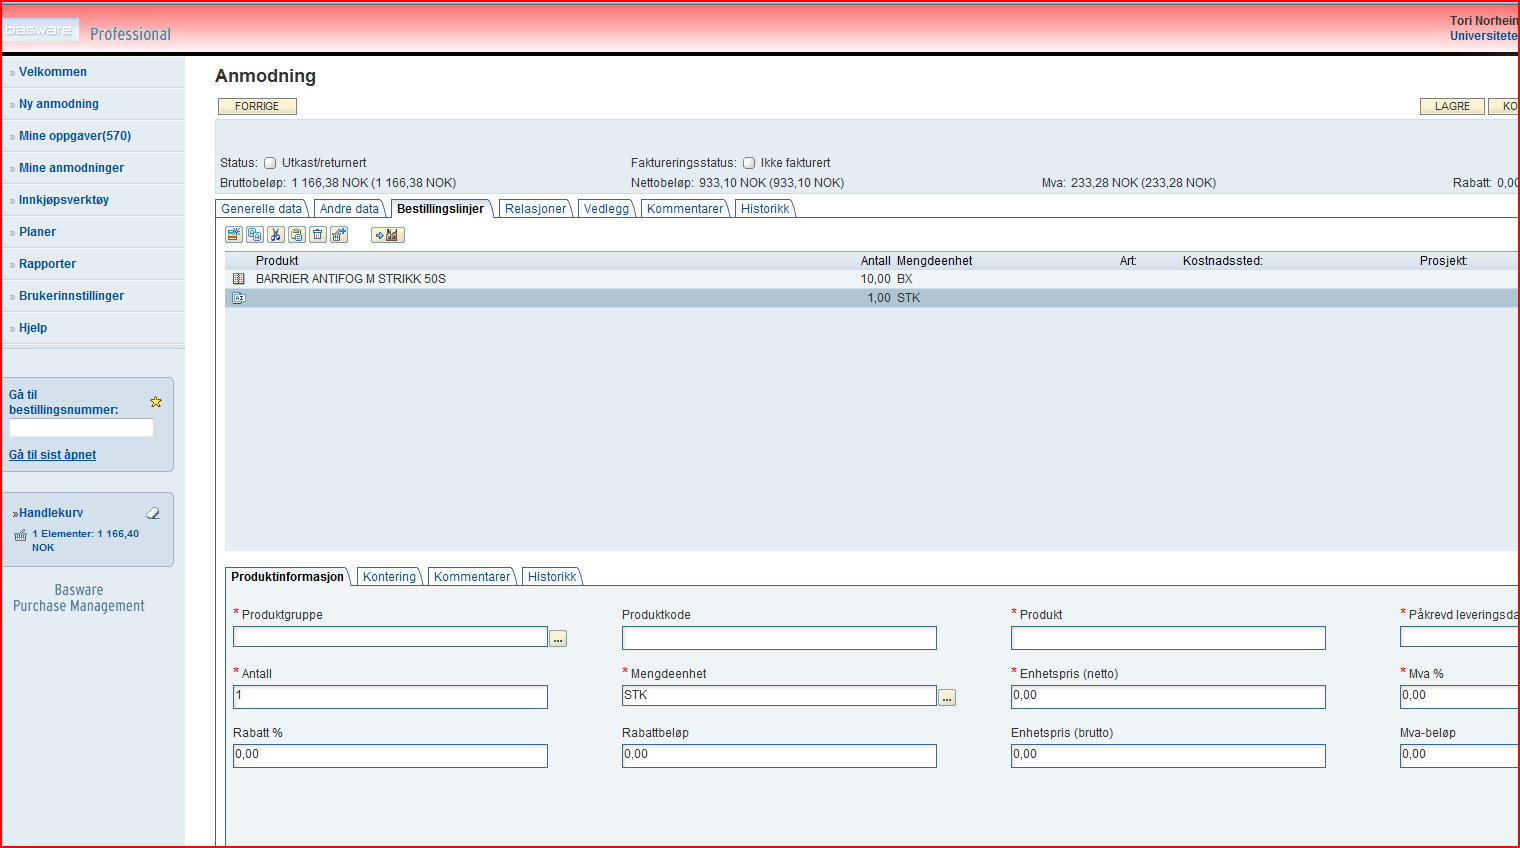This screenshot has width=1520, height=848.
Task: Click the Mva-beløp input field
Action: (x=1459, y=756)
